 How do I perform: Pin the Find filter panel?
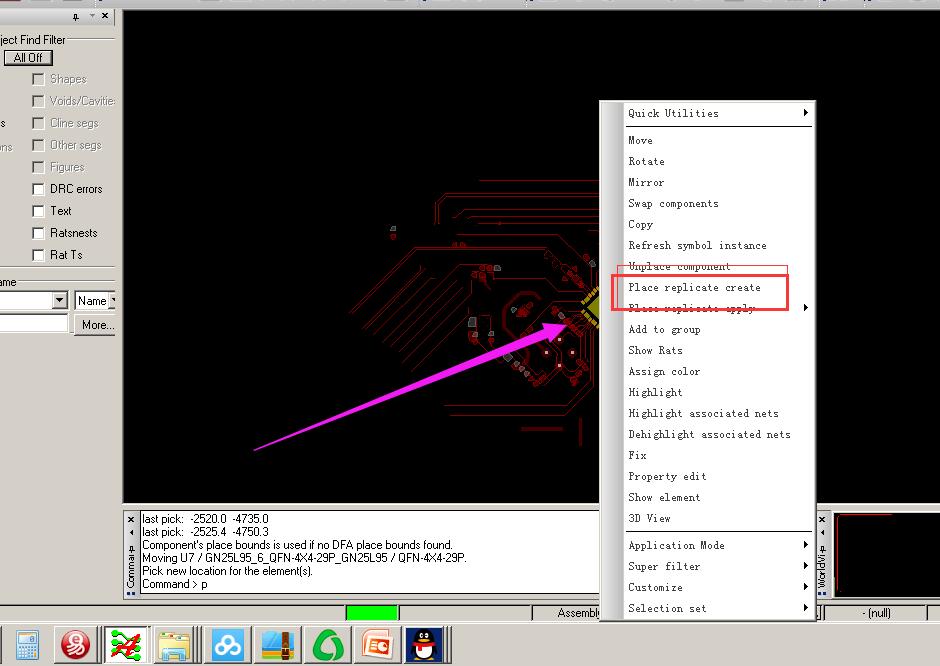click(76, 17)
